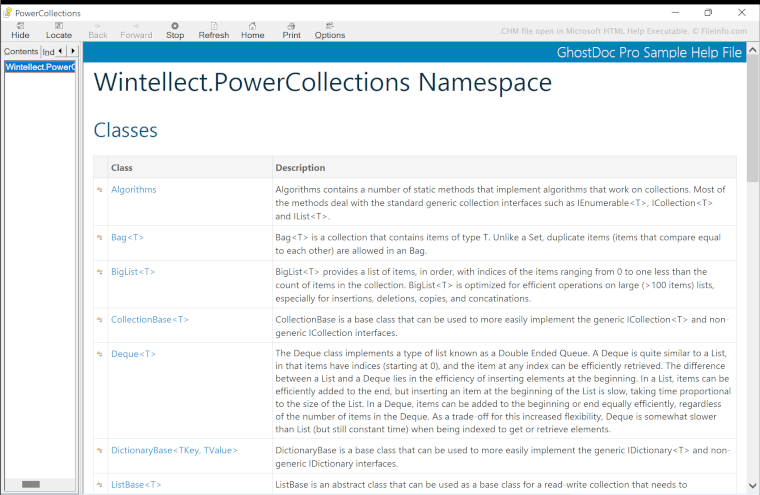This screenshot has width=760, height=495.
Task: Click the Deque class description paragraph
Action: pyautogui.click(x=503, y=391)
